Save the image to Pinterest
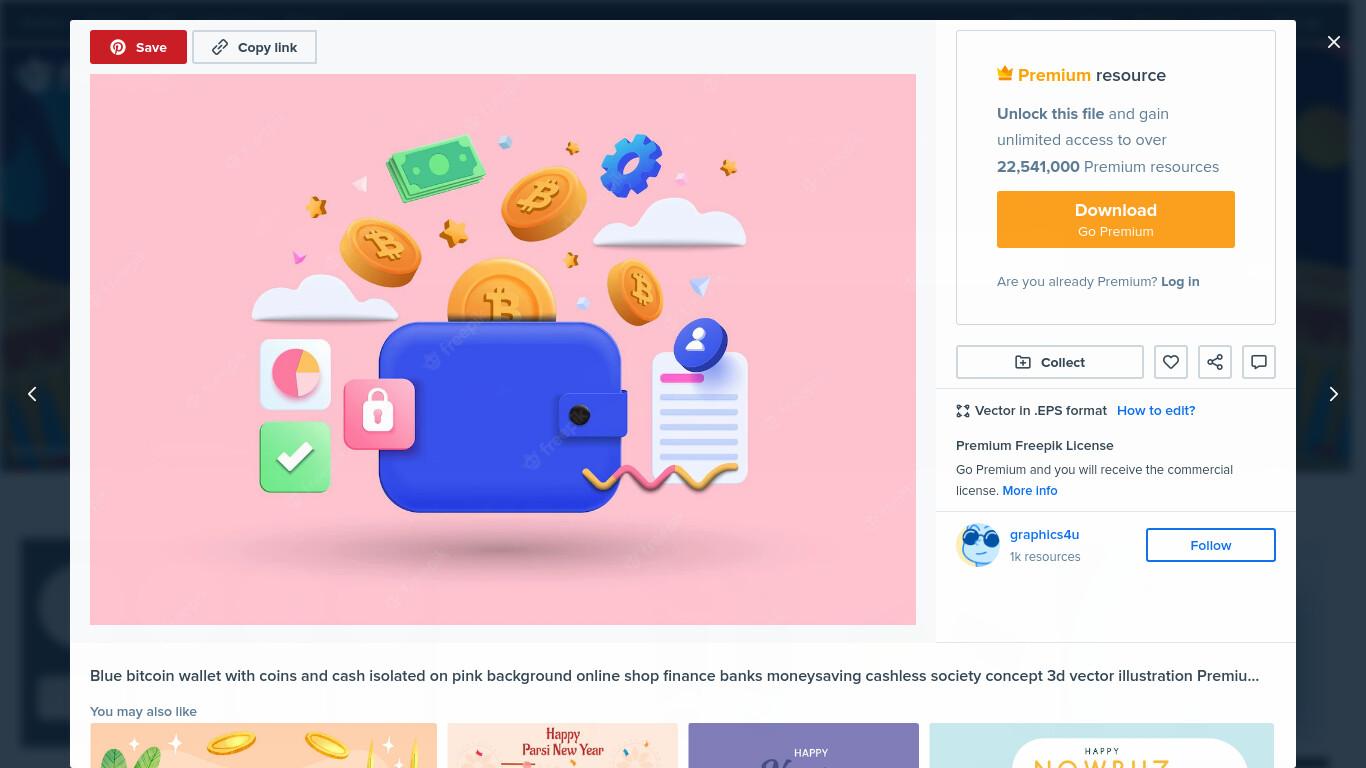The height and width of the screenshot is (768, 1366). coord(138,47)
